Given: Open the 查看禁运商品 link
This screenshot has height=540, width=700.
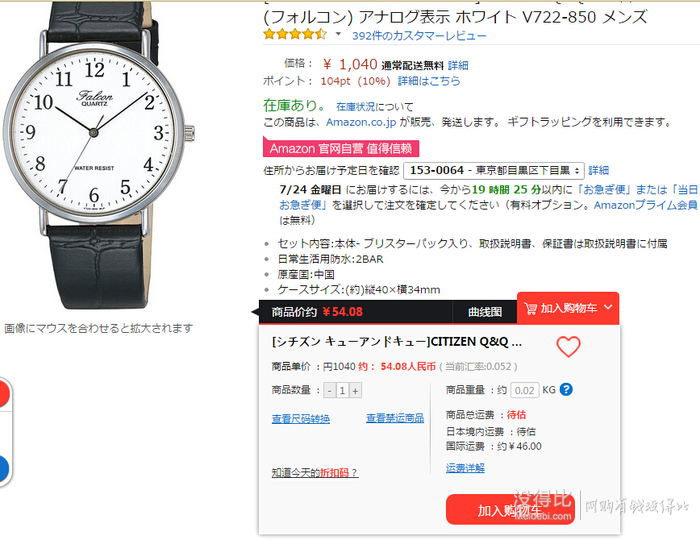Looking at the screenshot, I should 395,418.
